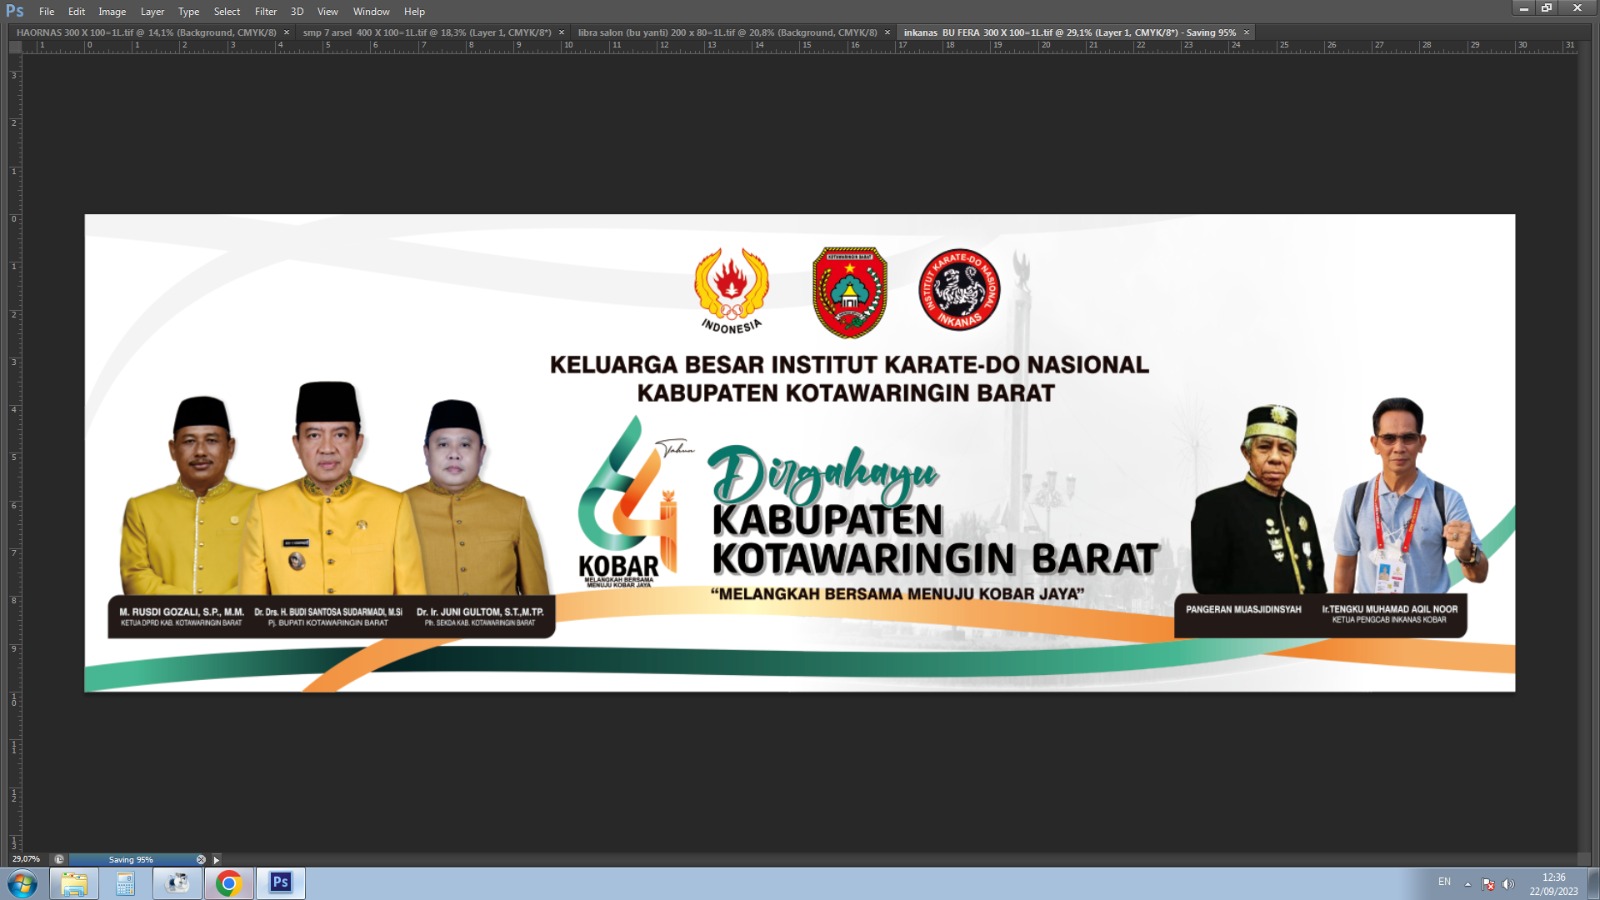Open the Action Center flag icon
1600x900 pixels.
tap(1488, 884)
